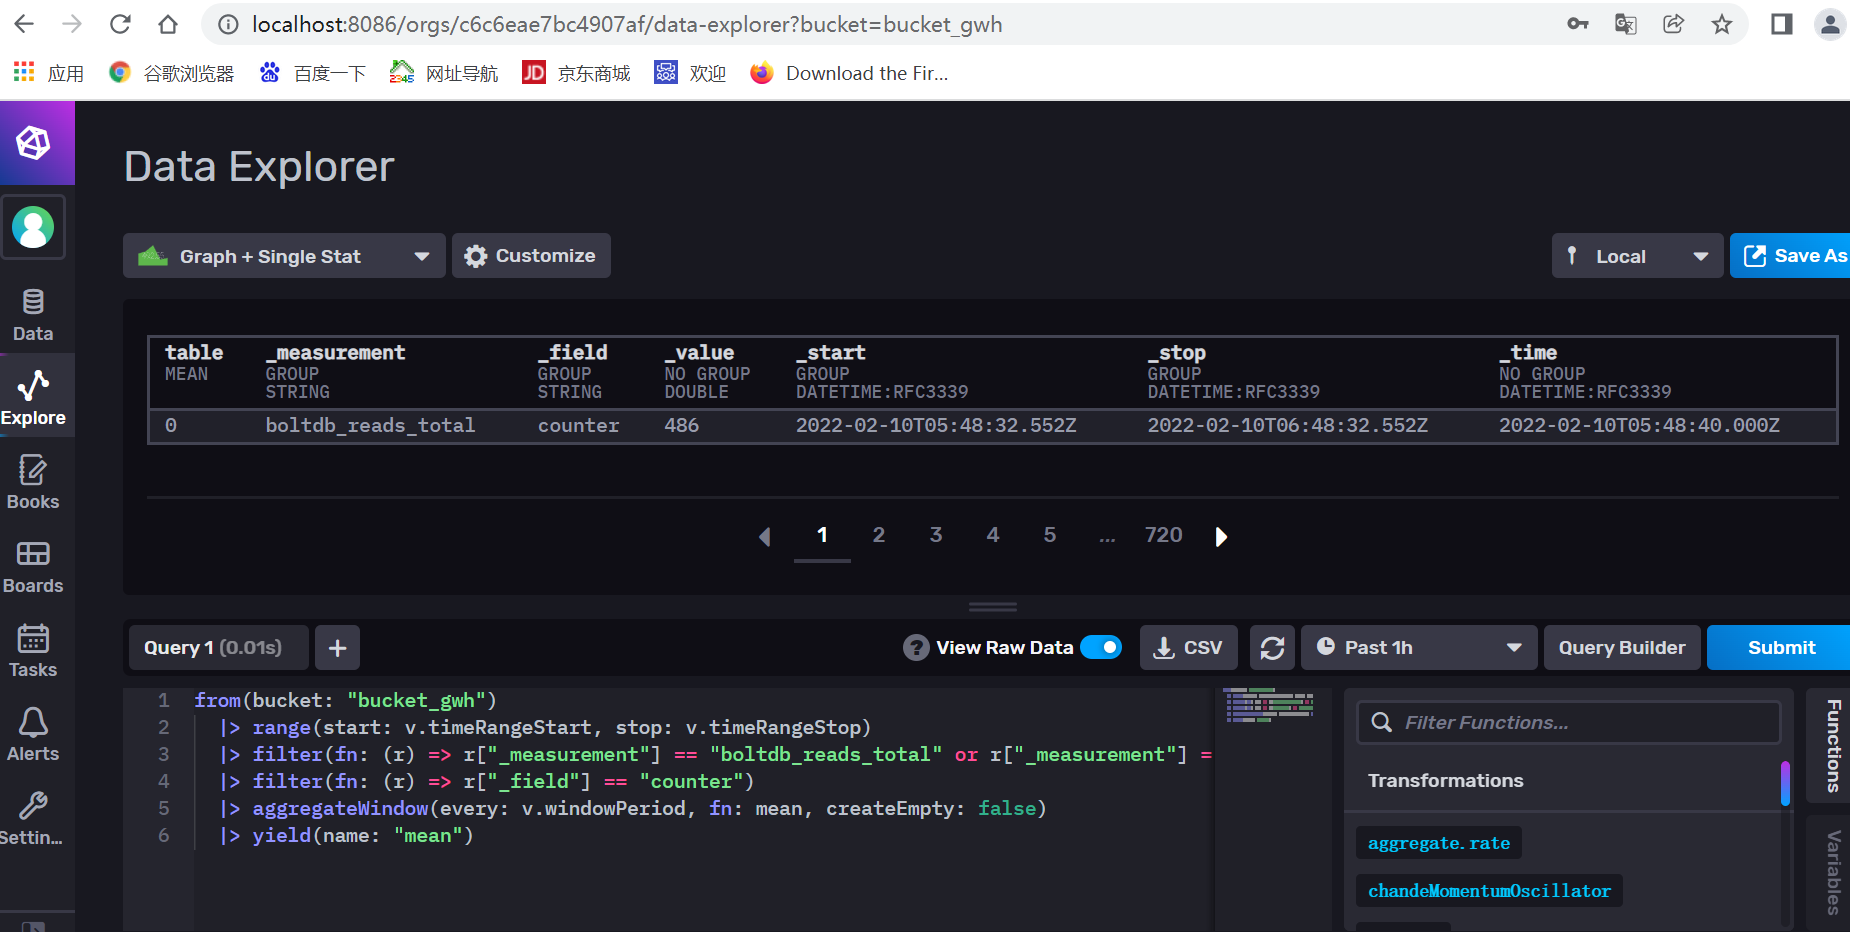Open Settings wrench in sidebar

tap(33, 818)
